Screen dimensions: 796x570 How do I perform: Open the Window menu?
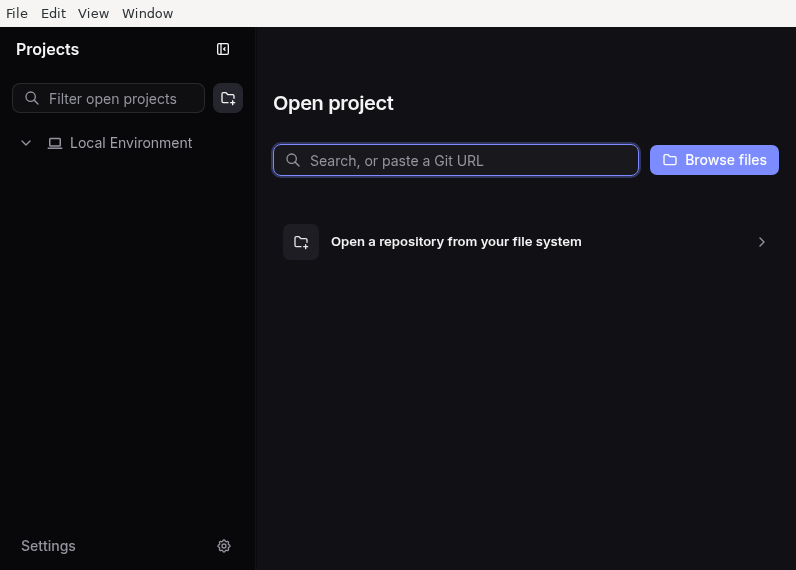(147, 13)
